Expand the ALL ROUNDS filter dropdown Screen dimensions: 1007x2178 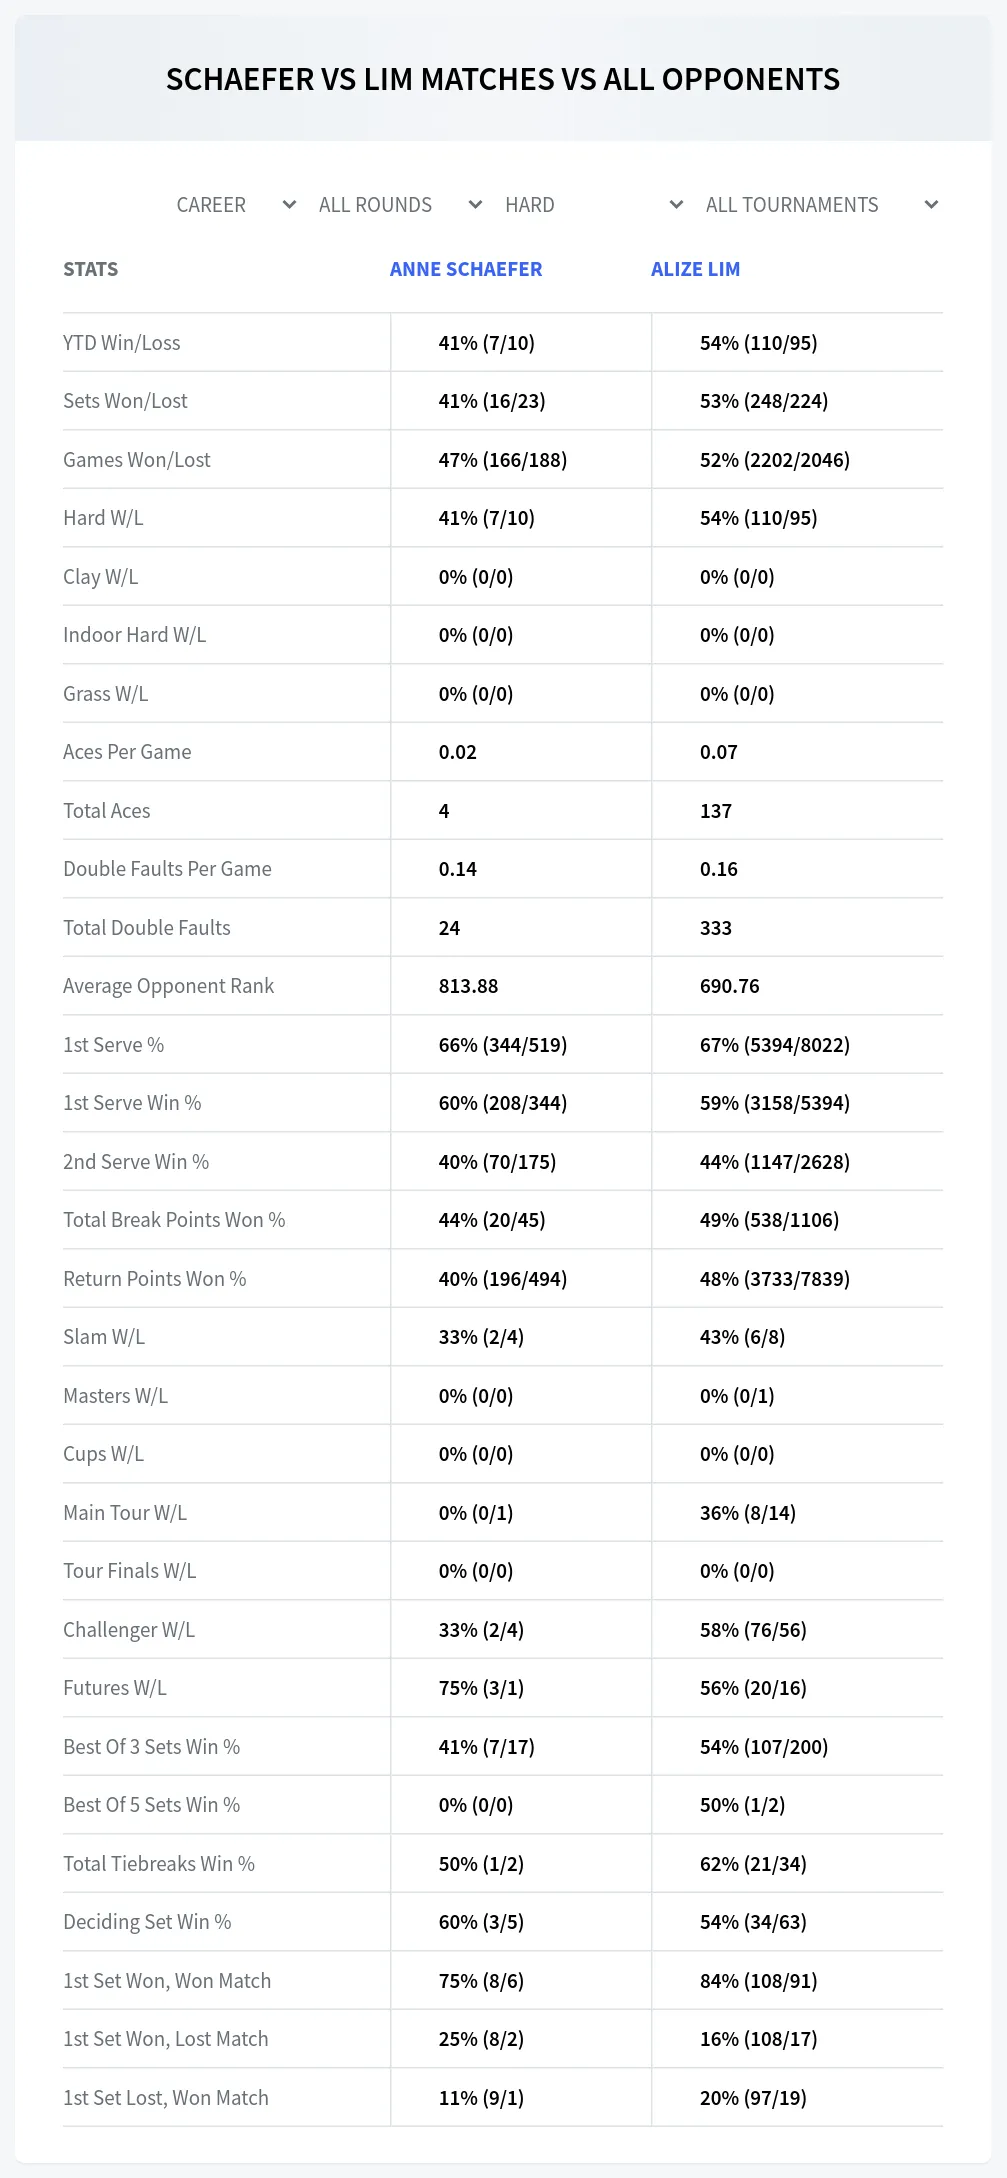(x=400, y=205)
